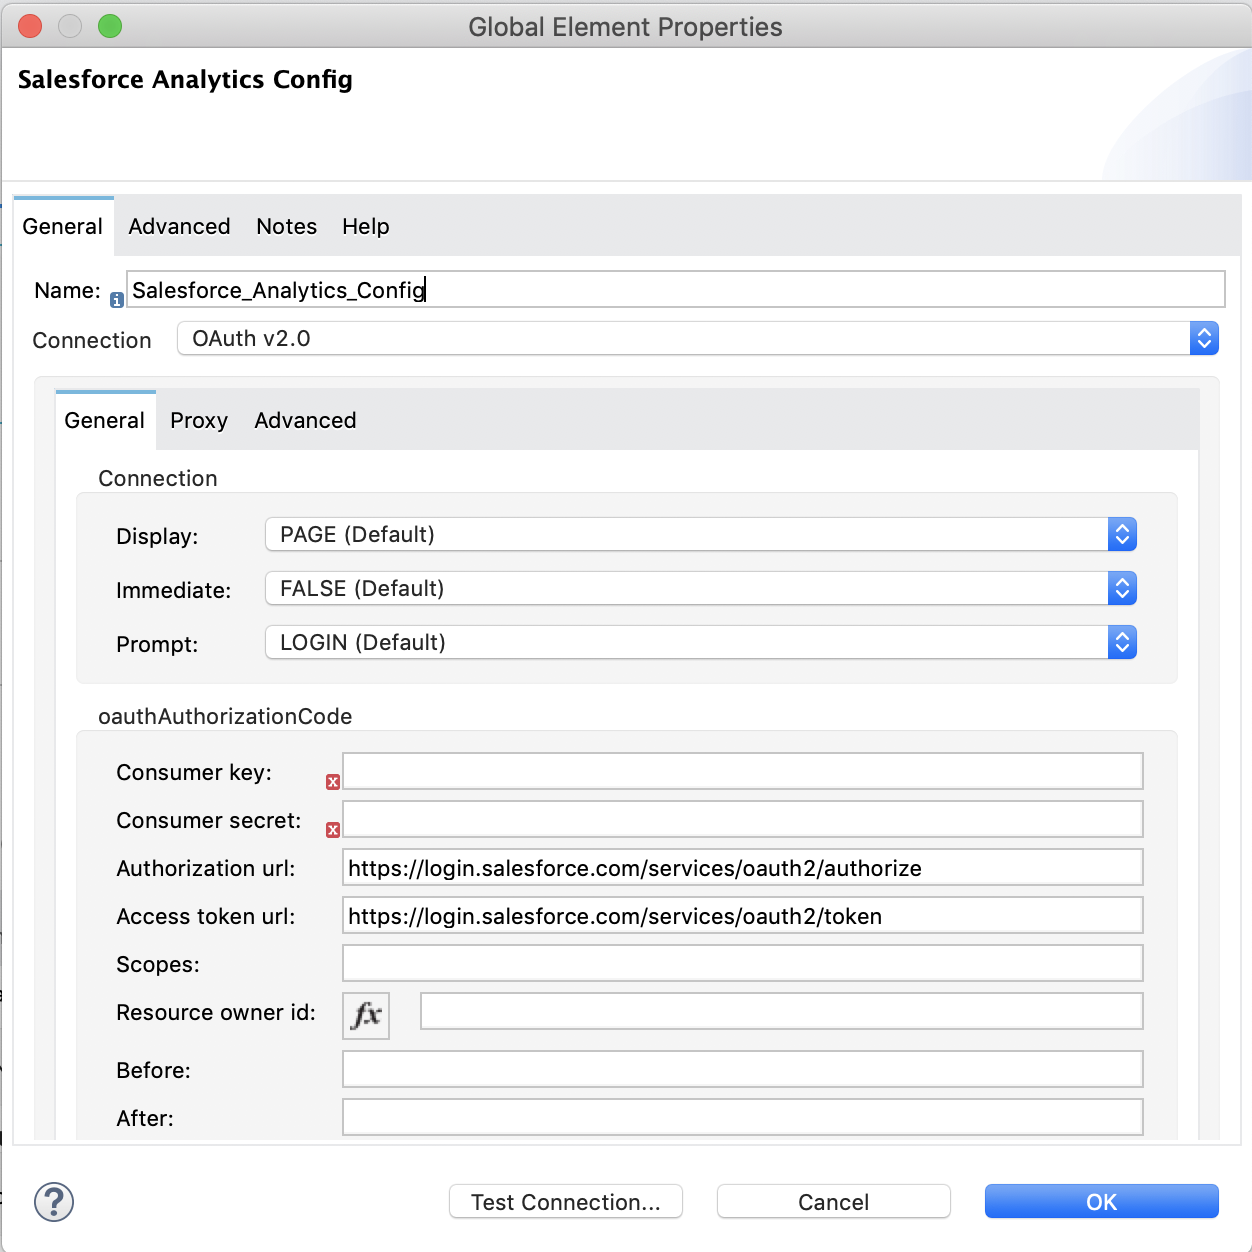Viewport: 1252px width, 1252px height.
Task: Click the info icon beside the Name field
Action: click(x=118, y=298)
